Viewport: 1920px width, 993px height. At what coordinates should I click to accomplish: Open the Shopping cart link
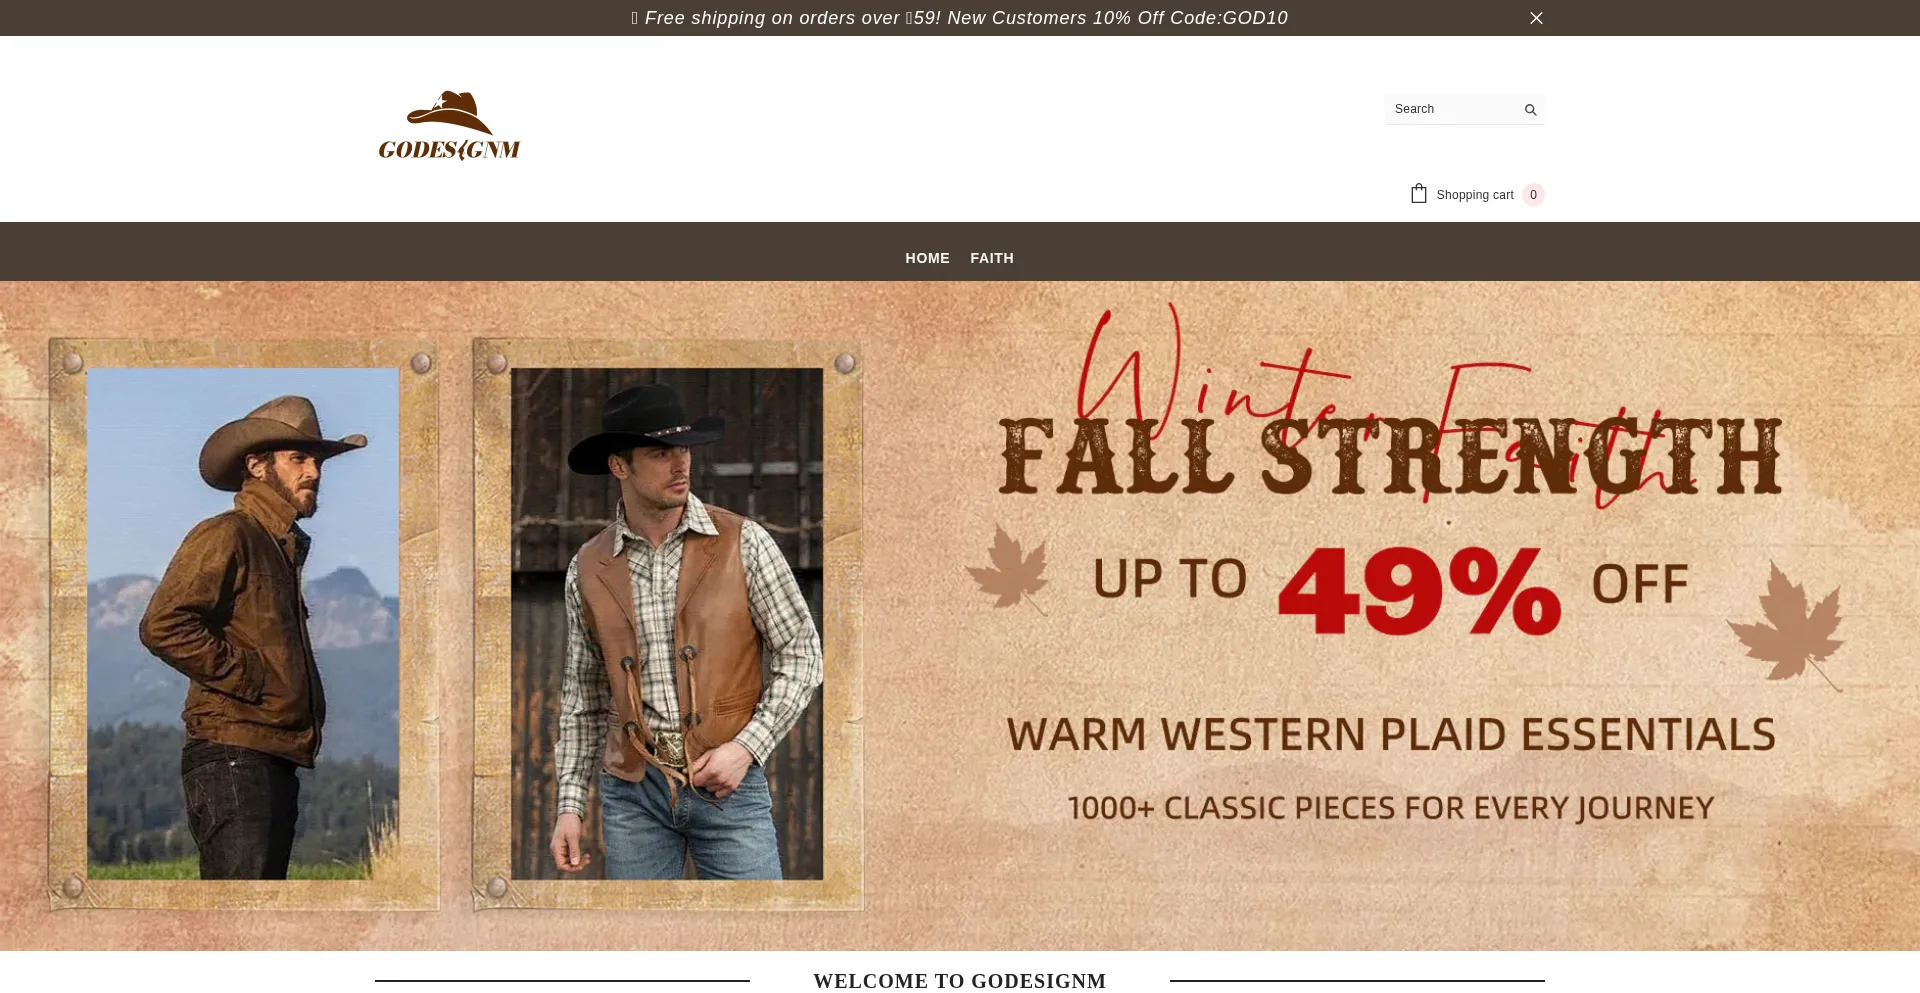click(x=1474, y=195)
